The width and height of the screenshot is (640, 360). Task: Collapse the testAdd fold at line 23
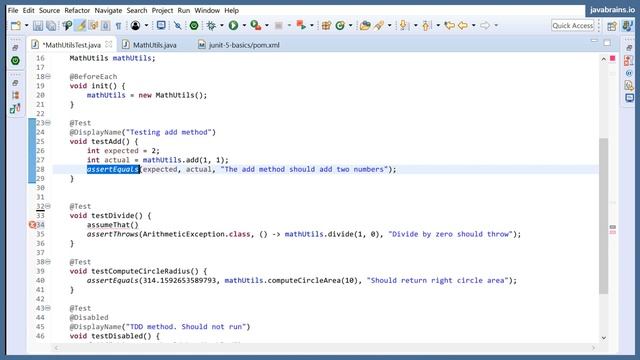[x=48, y=123]
